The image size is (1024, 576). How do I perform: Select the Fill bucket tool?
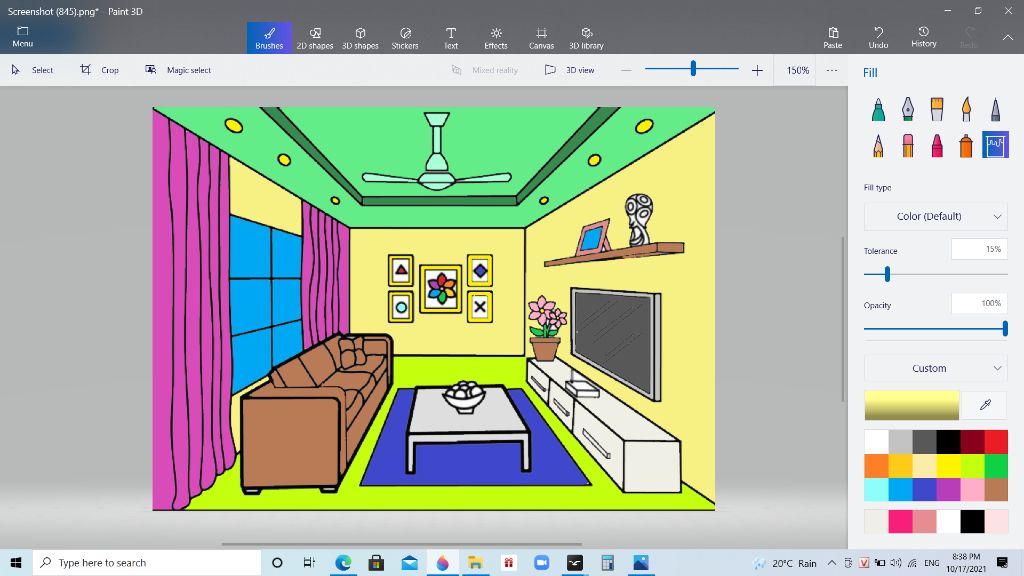(995, 145)
